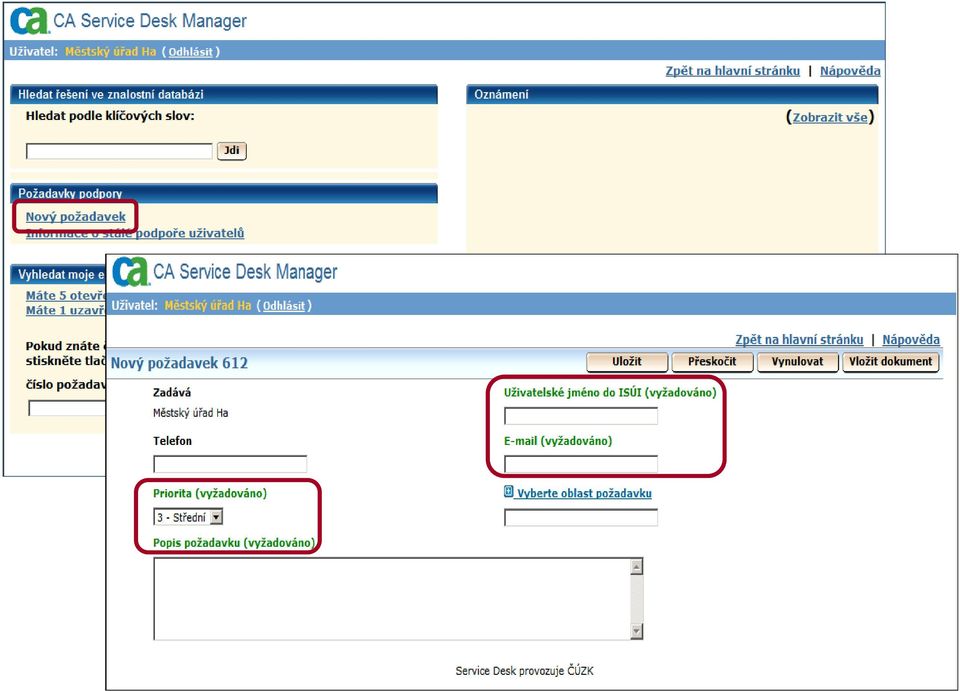Viewport: 960px width, 691px height.
Task: Click the CA logo in the front window
Action: [x=130, y=271]
